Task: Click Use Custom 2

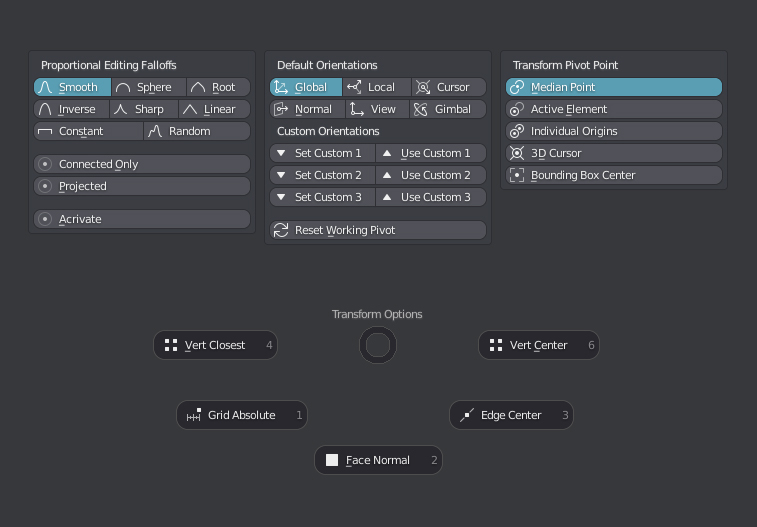Action: click(x=431, y=175)
